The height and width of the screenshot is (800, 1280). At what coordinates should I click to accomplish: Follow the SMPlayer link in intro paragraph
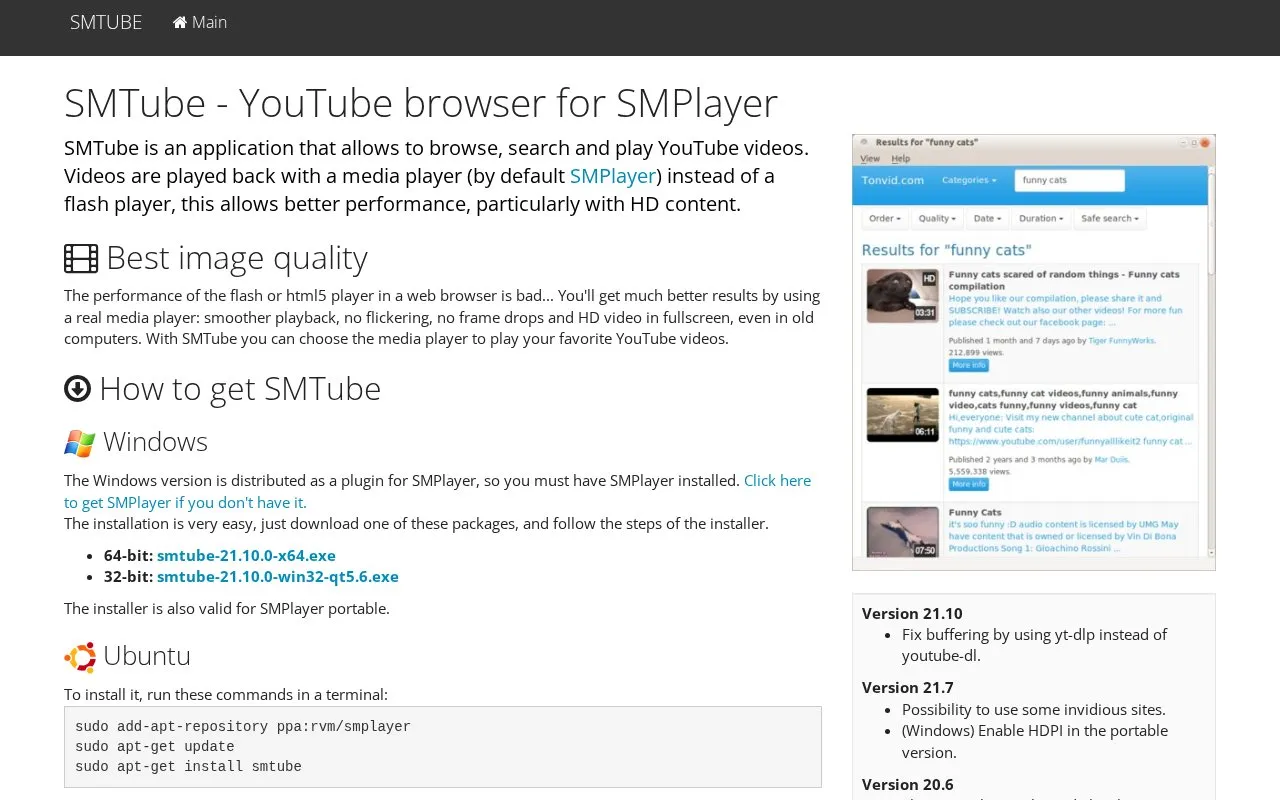613,176
